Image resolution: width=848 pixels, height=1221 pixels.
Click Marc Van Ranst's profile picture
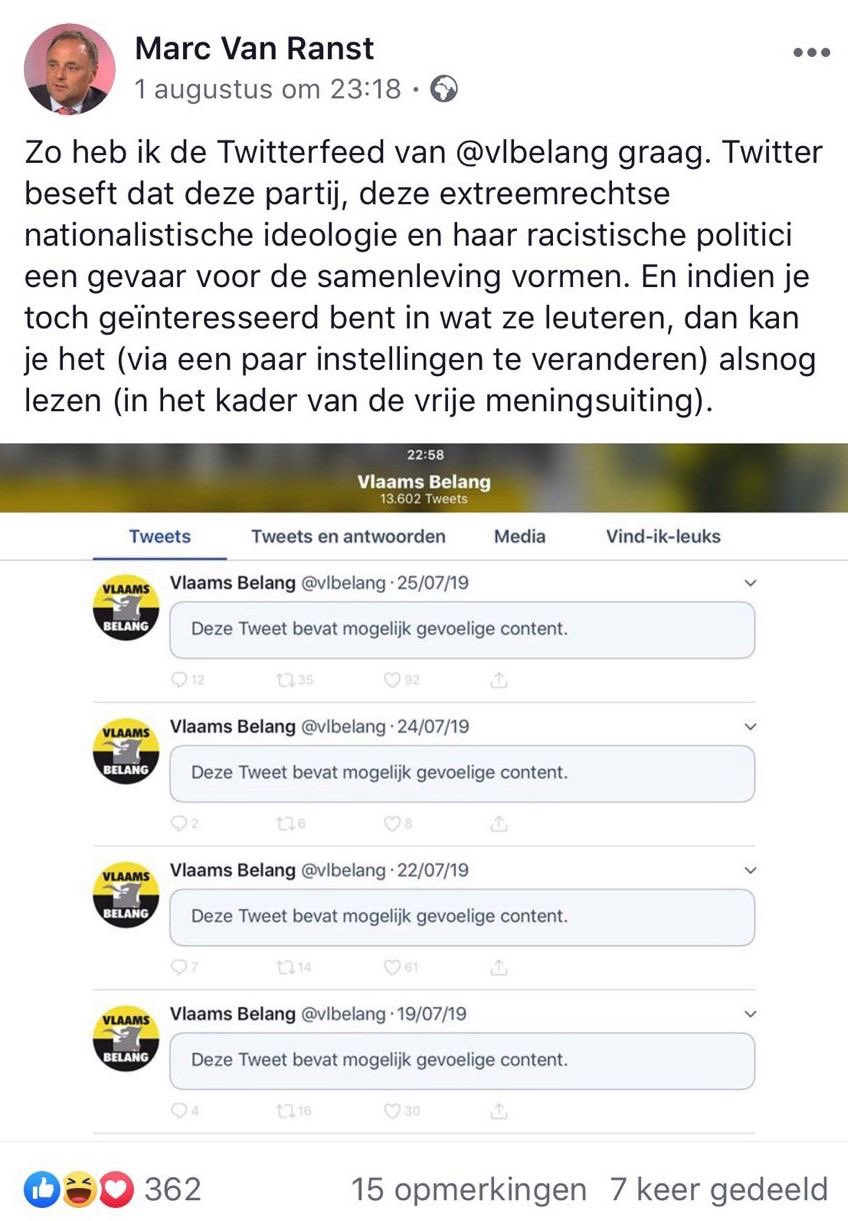[69, 70]
